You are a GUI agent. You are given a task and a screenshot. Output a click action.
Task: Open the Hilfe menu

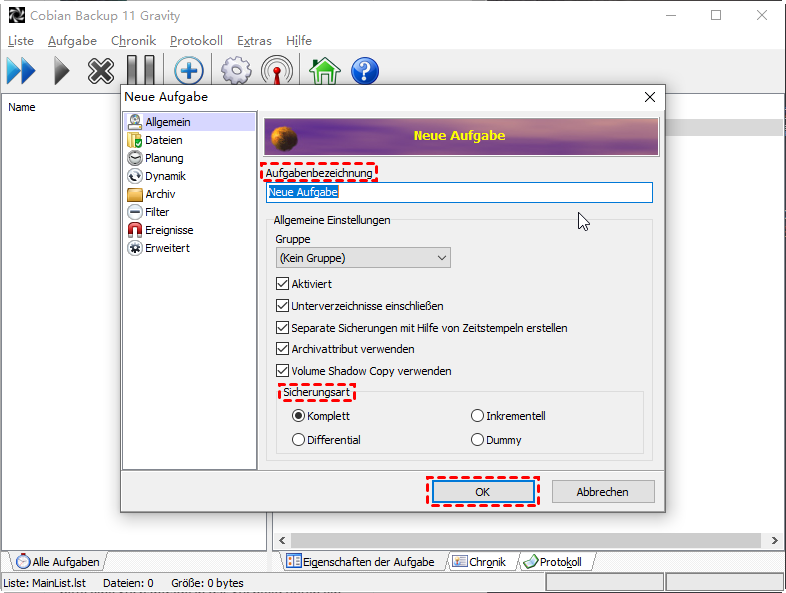click(299, 41)
